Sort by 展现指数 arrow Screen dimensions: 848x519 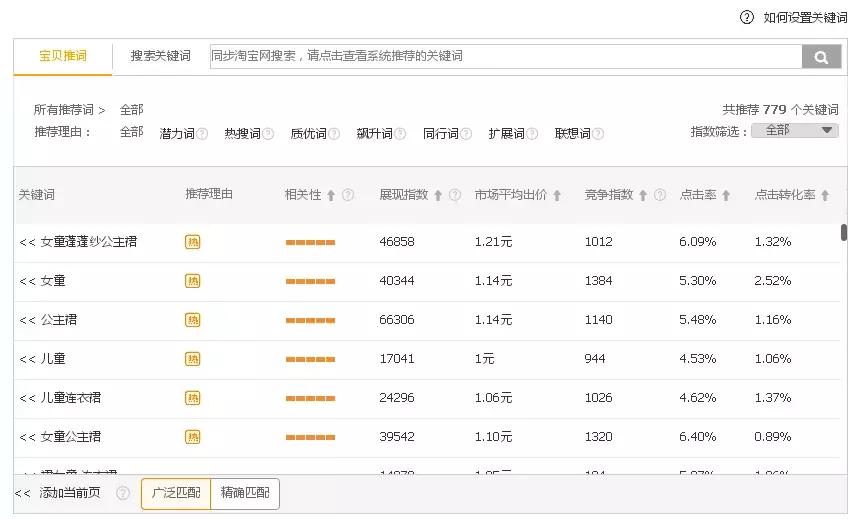(x=438, y=195)
